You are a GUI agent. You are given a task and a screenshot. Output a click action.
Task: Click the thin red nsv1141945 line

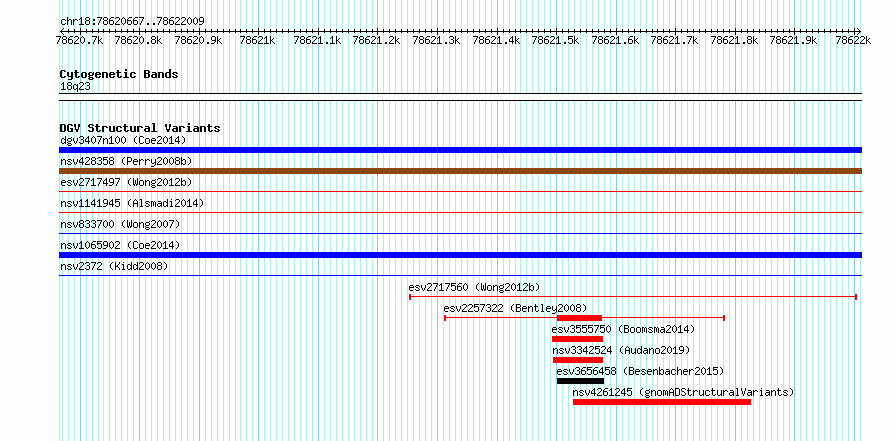coord(460,213)
